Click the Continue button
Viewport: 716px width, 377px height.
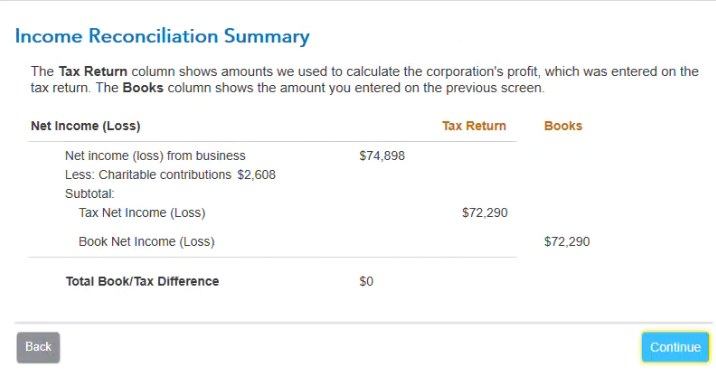(x=675, y=347)
